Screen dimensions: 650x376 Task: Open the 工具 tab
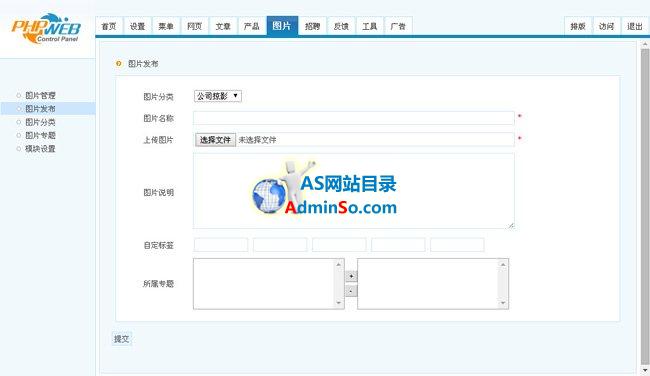pos(370,27)
